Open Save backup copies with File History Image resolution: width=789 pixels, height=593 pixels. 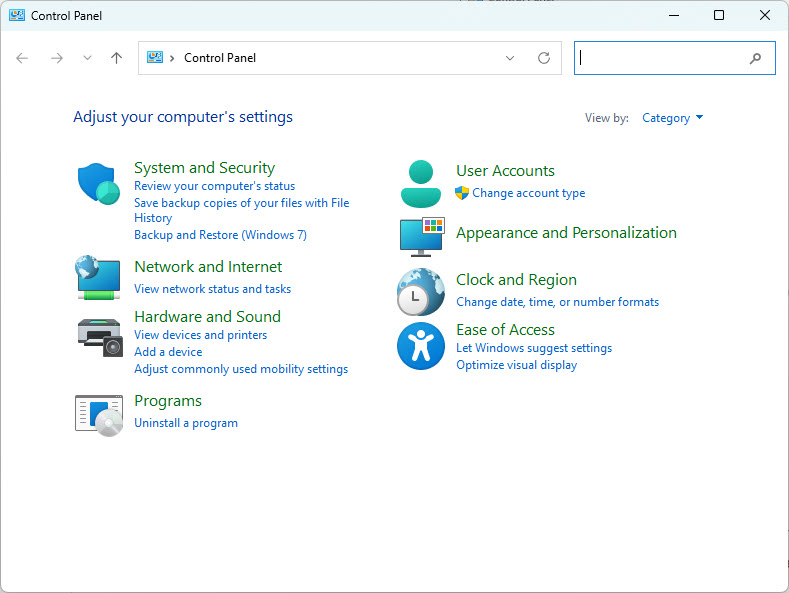(242, 210)
